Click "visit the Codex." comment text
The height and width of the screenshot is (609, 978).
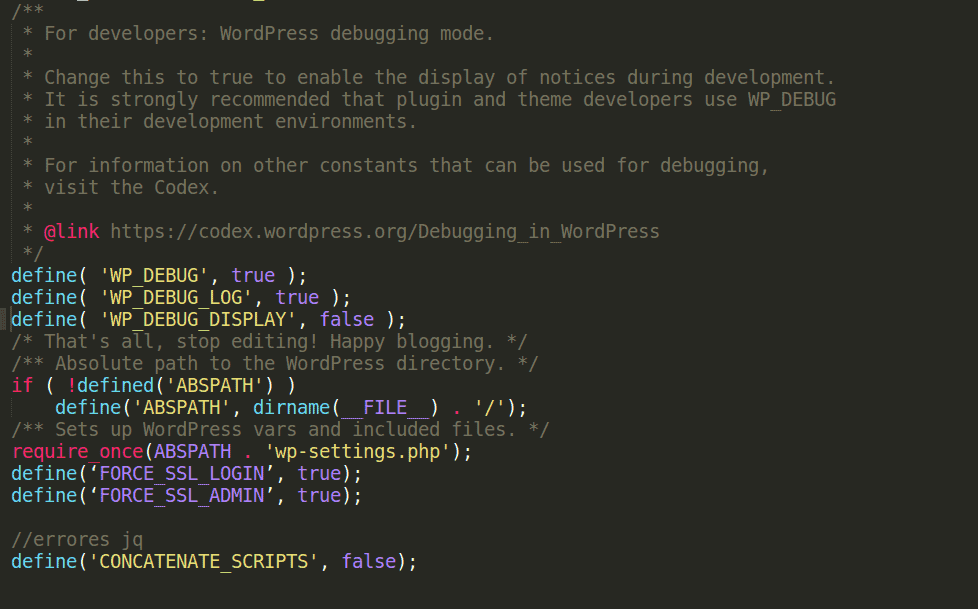pos(131,188)
